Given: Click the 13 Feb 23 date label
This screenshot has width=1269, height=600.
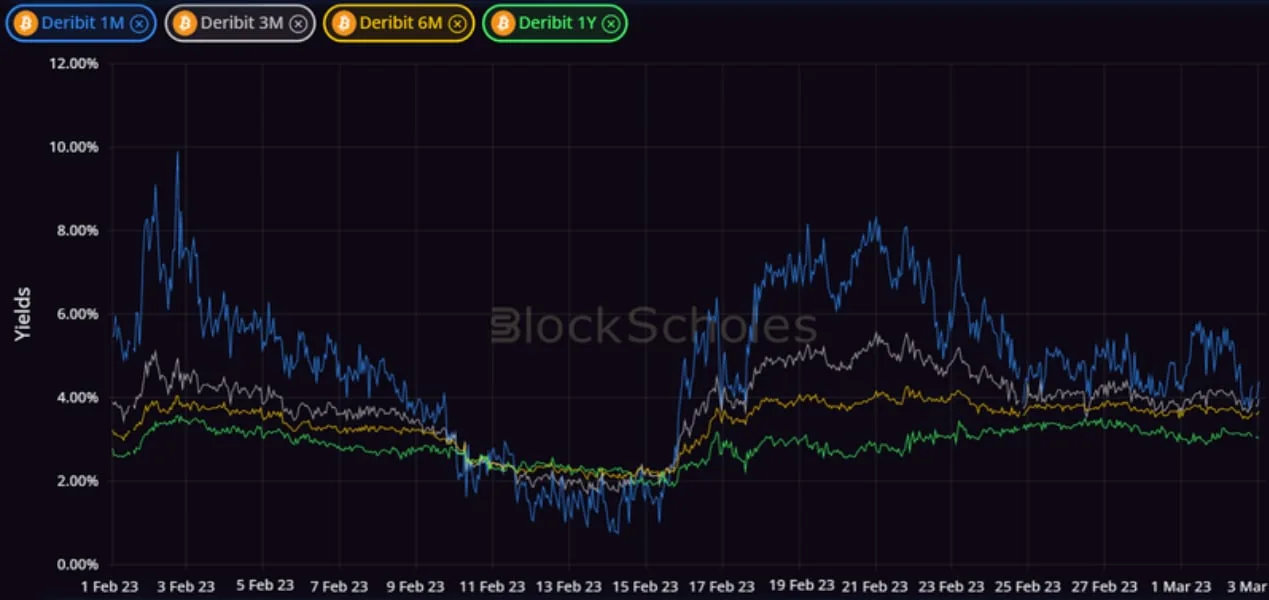Looking at the screenshot, I should pyautogui.click(x=569, y=587).
